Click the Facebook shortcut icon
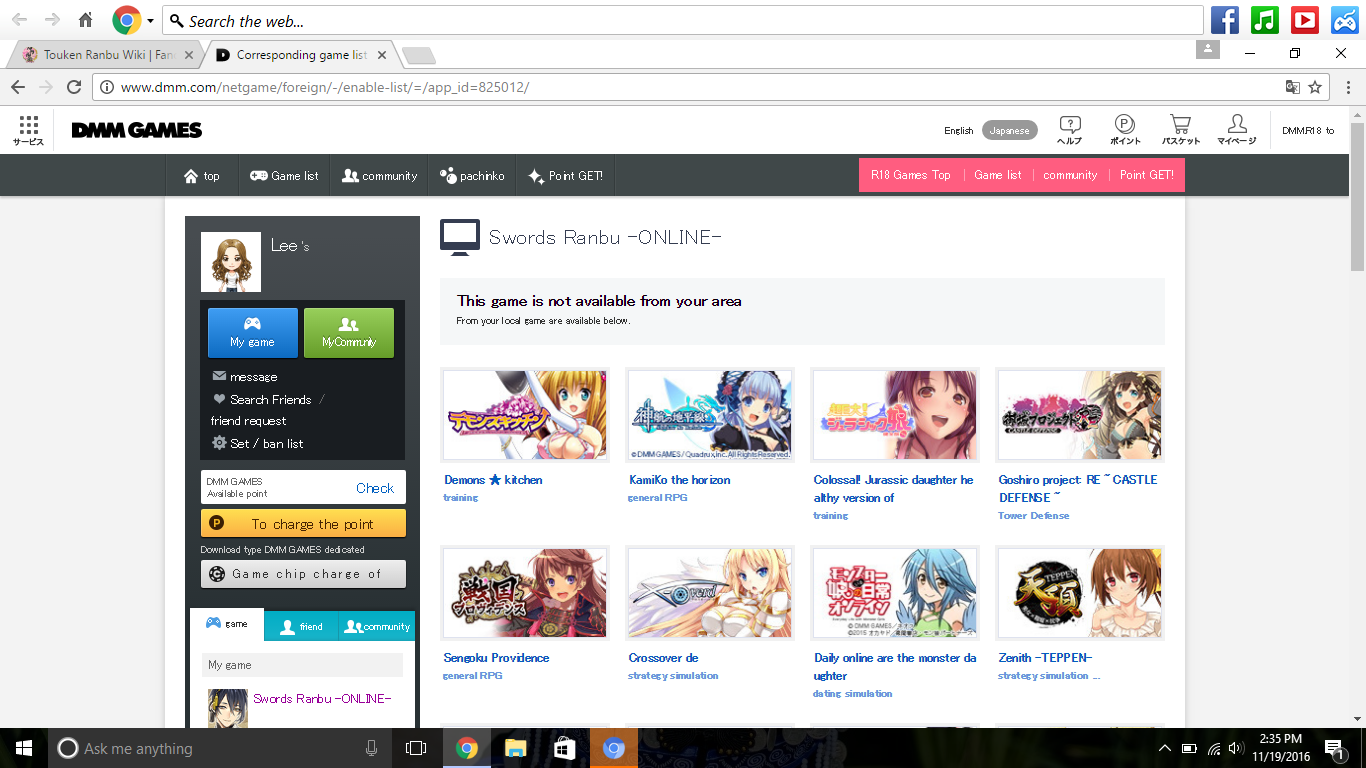 click(1224, 20)
